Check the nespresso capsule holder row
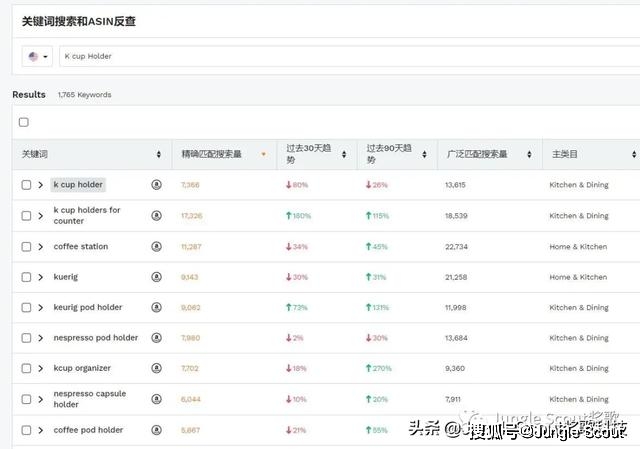 pos(26,399)
